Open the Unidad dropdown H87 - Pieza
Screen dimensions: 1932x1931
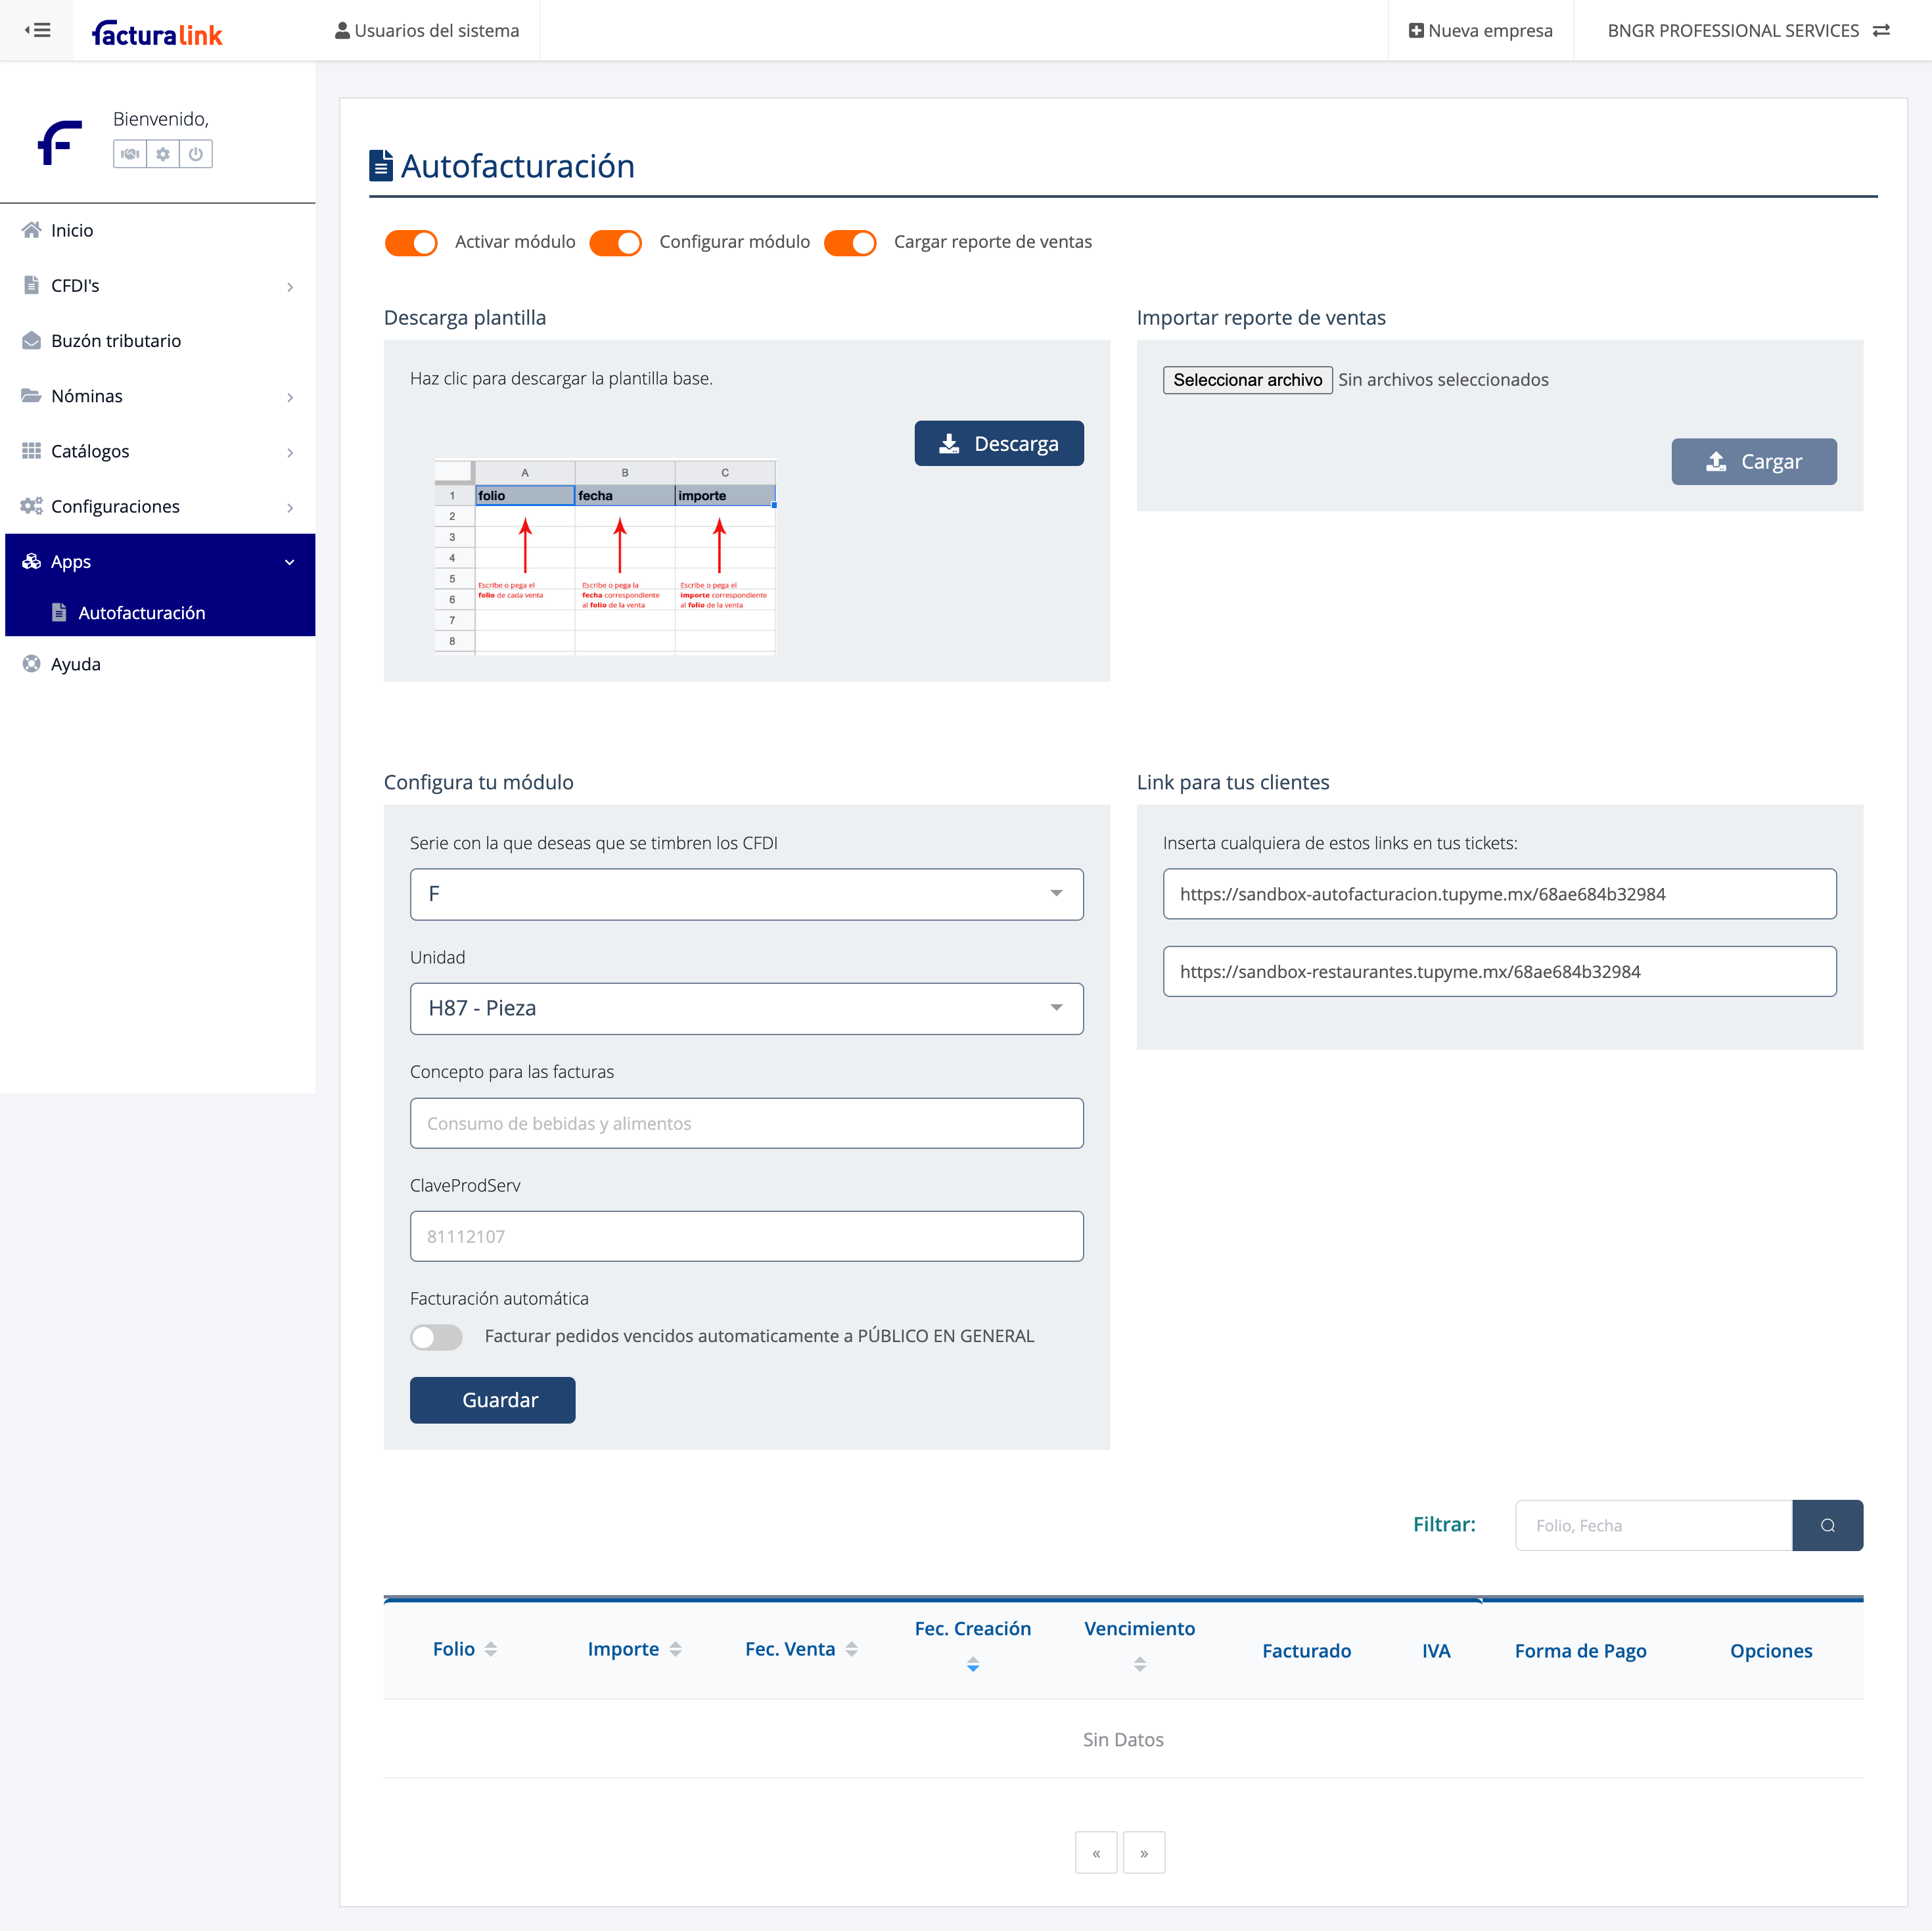click(x=746, y=1008)
